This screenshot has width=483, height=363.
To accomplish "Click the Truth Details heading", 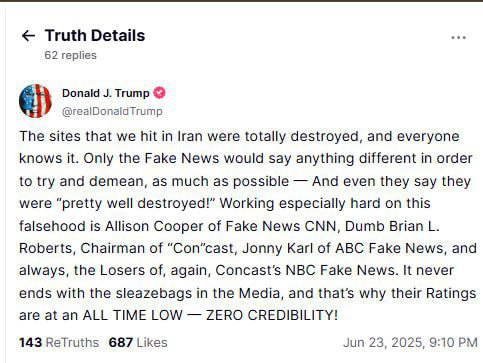I will pyautogui.click(x=95, y=35).
